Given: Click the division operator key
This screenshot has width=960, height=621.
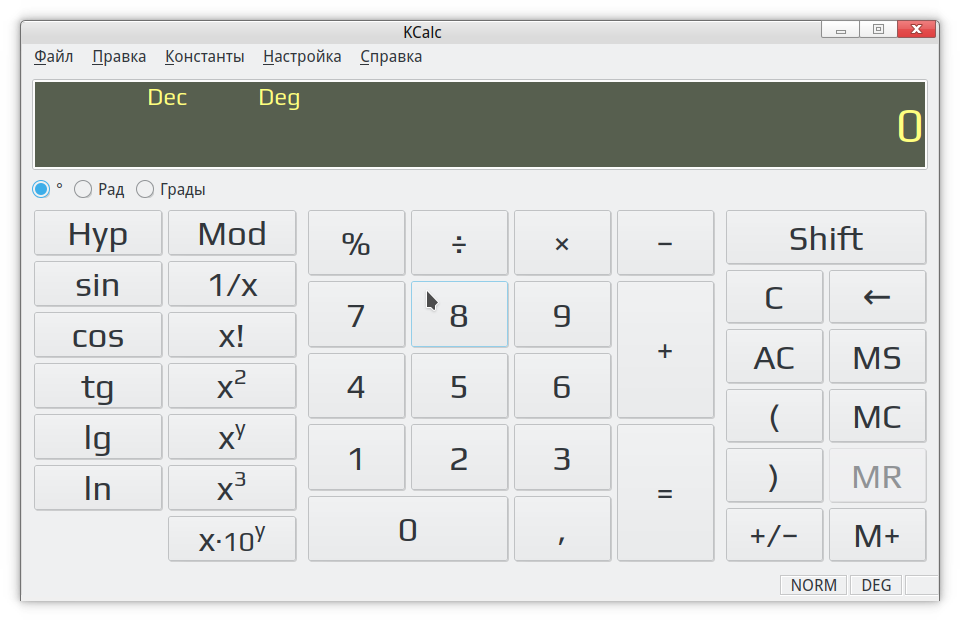Looking at the screenshot, I should [x=459, y=243].
